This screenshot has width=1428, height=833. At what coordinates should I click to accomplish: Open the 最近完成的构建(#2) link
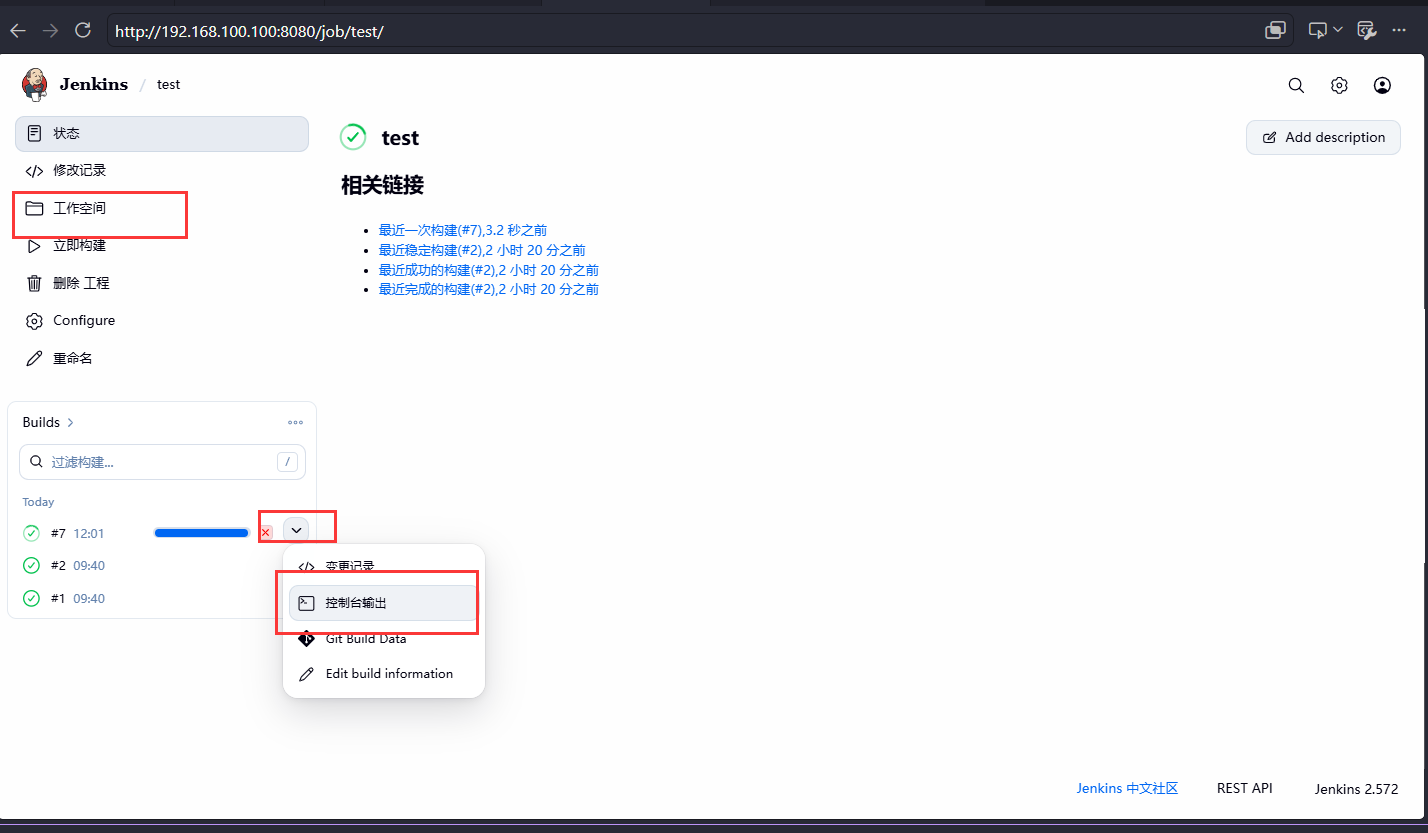tap(489, 289)
